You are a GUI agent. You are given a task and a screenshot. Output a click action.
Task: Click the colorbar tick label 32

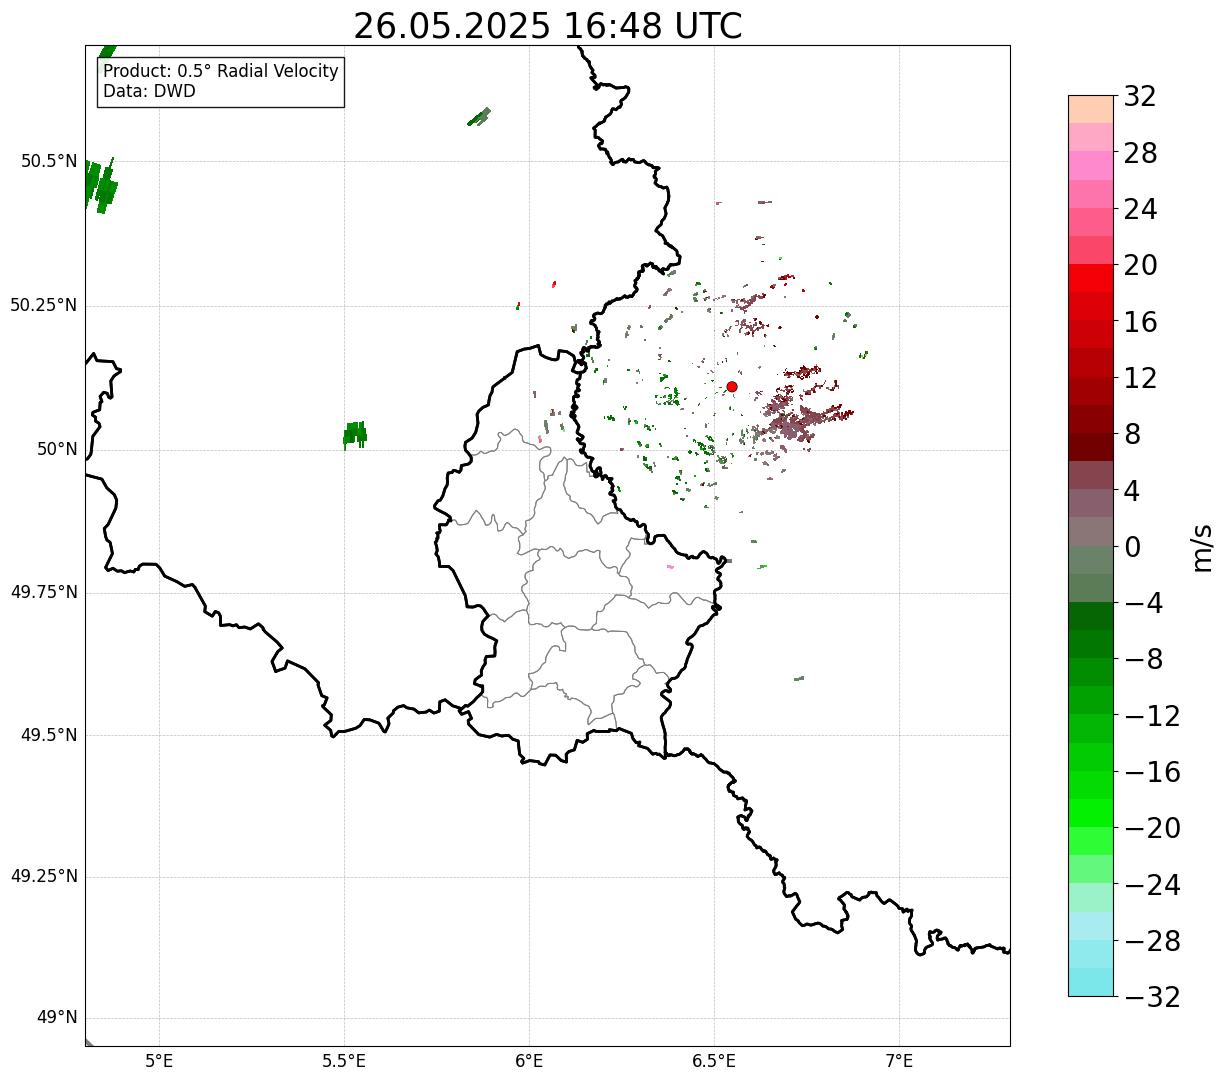pos(1140,97)
